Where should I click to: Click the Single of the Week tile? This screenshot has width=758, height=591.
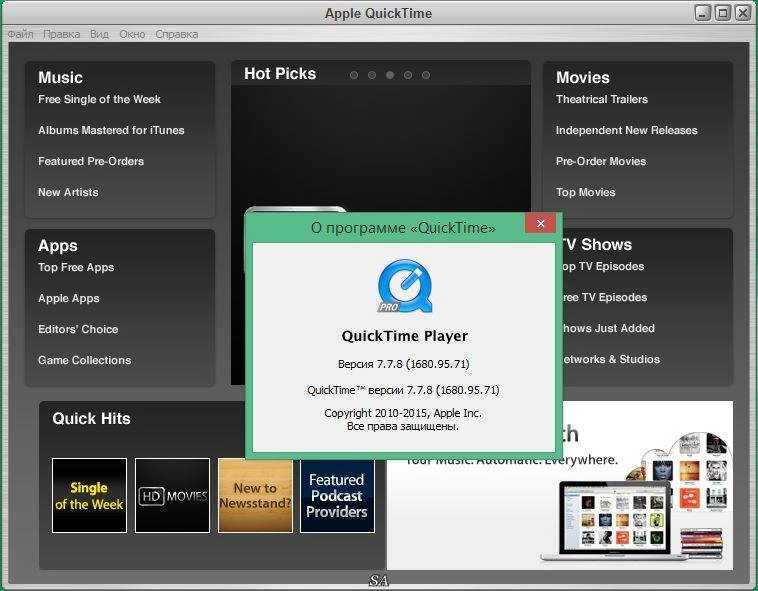tap(89, 495)
